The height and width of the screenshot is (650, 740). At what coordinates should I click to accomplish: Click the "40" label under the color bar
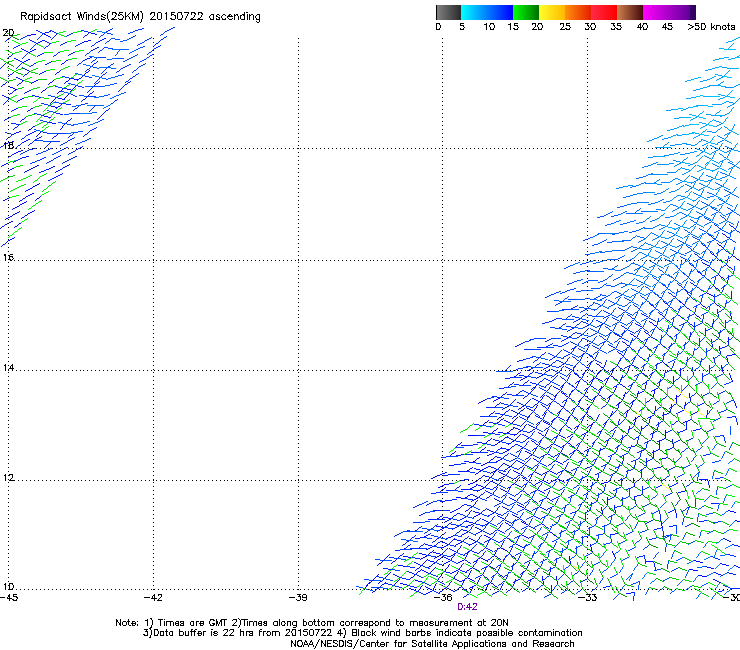(642, 27)
